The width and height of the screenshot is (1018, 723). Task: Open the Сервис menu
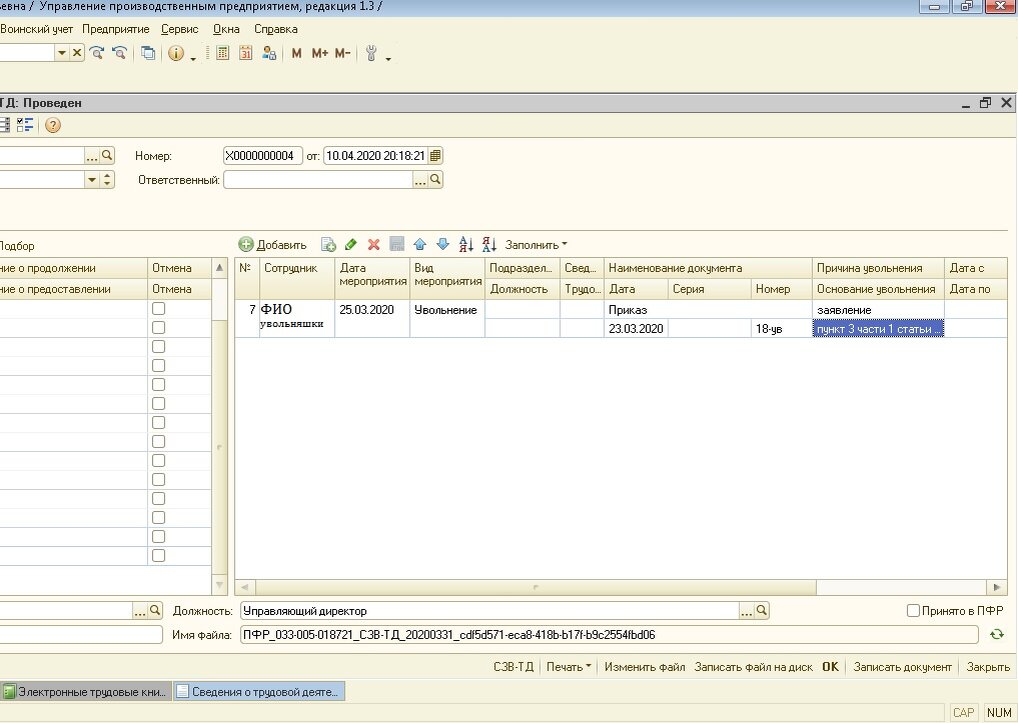pyautogui.click(x=180, y=29)
